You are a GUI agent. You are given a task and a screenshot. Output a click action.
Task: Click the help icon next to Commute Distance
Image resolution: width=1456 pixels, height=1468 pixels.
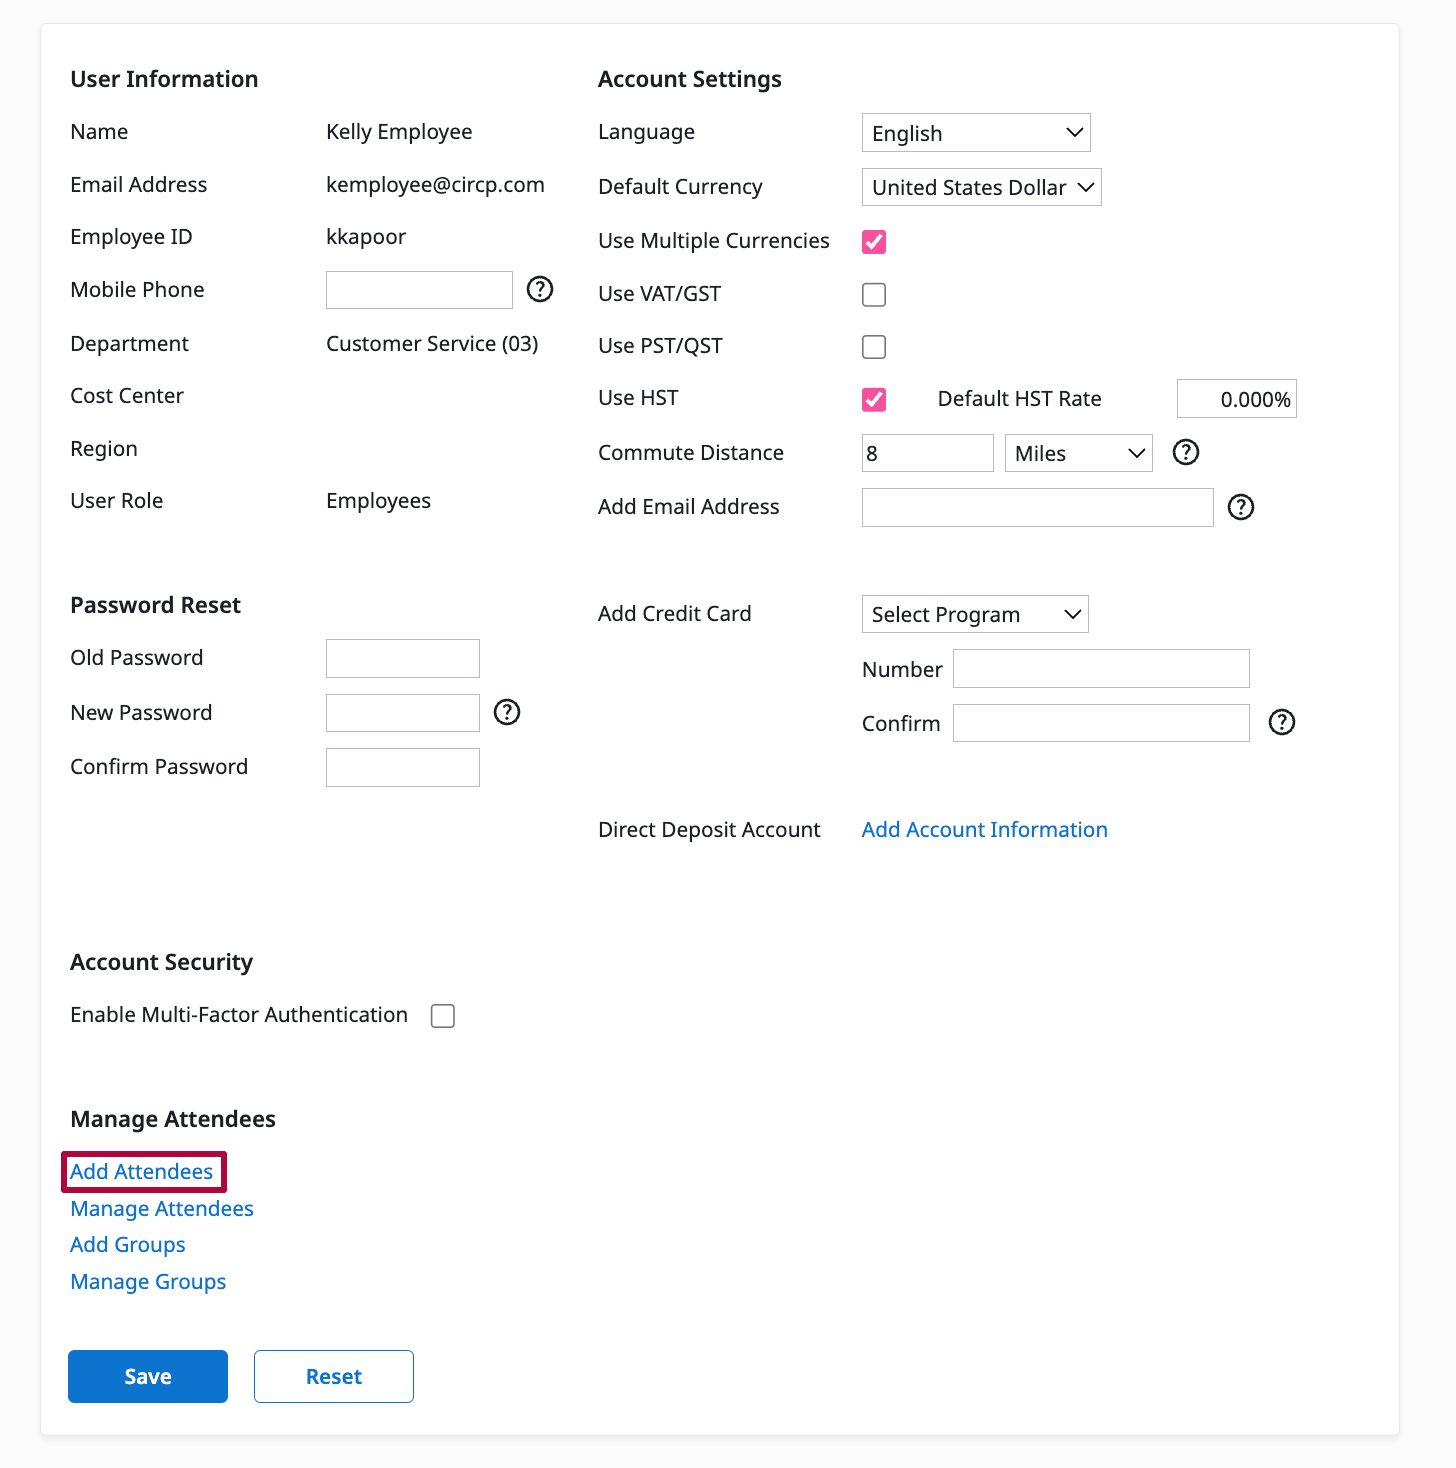tap(1185, 453)
